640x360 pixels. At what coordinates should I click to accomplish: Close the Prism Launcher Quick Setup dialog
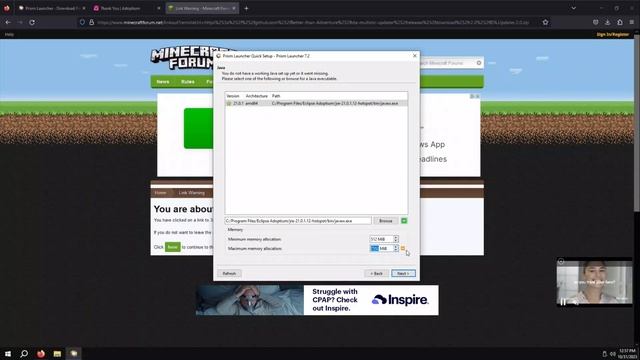click(415, 56)
